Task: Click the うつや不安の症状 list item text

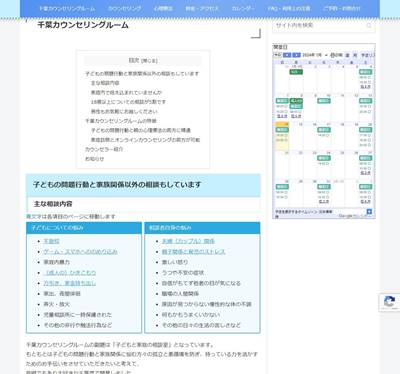Action: (183, 273)
